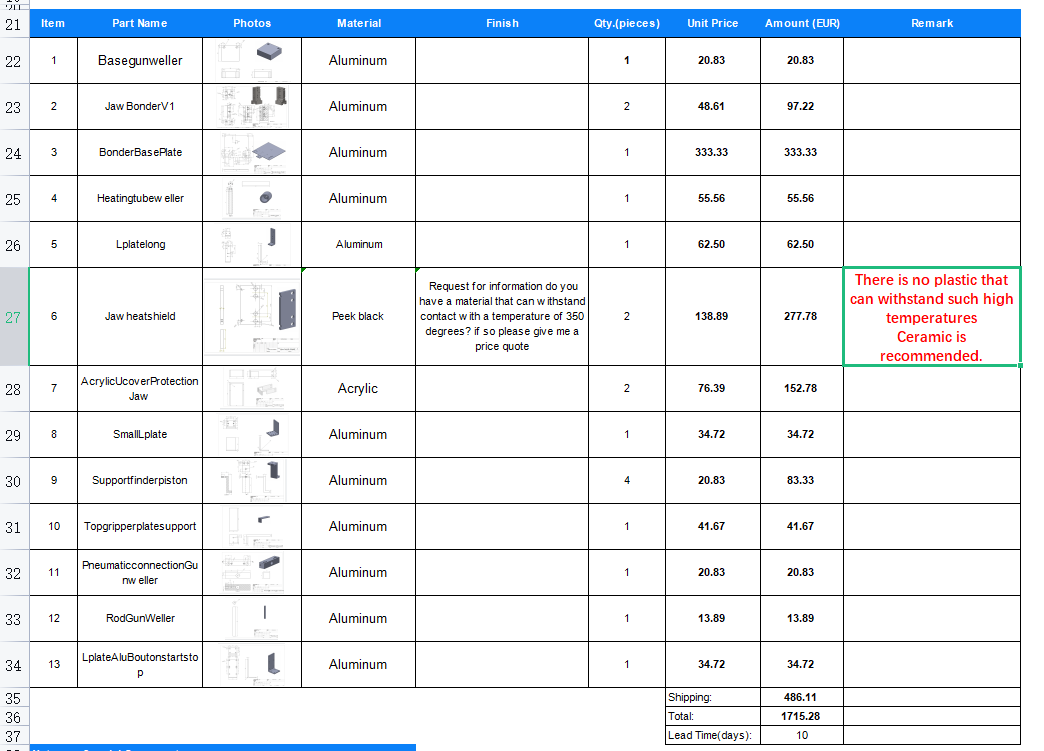Select the Supportfinderpiston part name cell
This screenshot has height=751, width=1044.
coord(140,481)
